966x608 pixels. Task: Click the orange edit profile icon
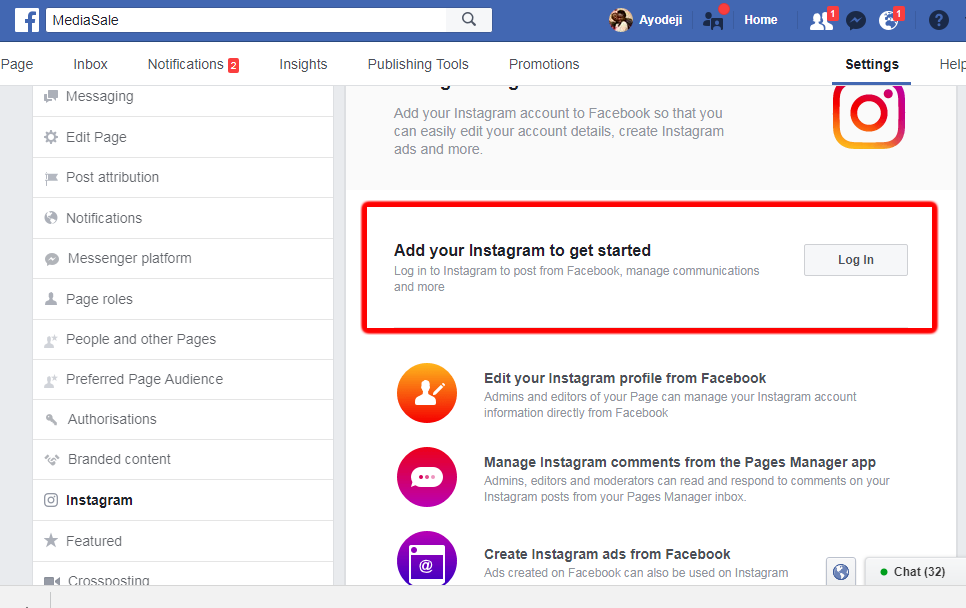[x=427, y=393]
